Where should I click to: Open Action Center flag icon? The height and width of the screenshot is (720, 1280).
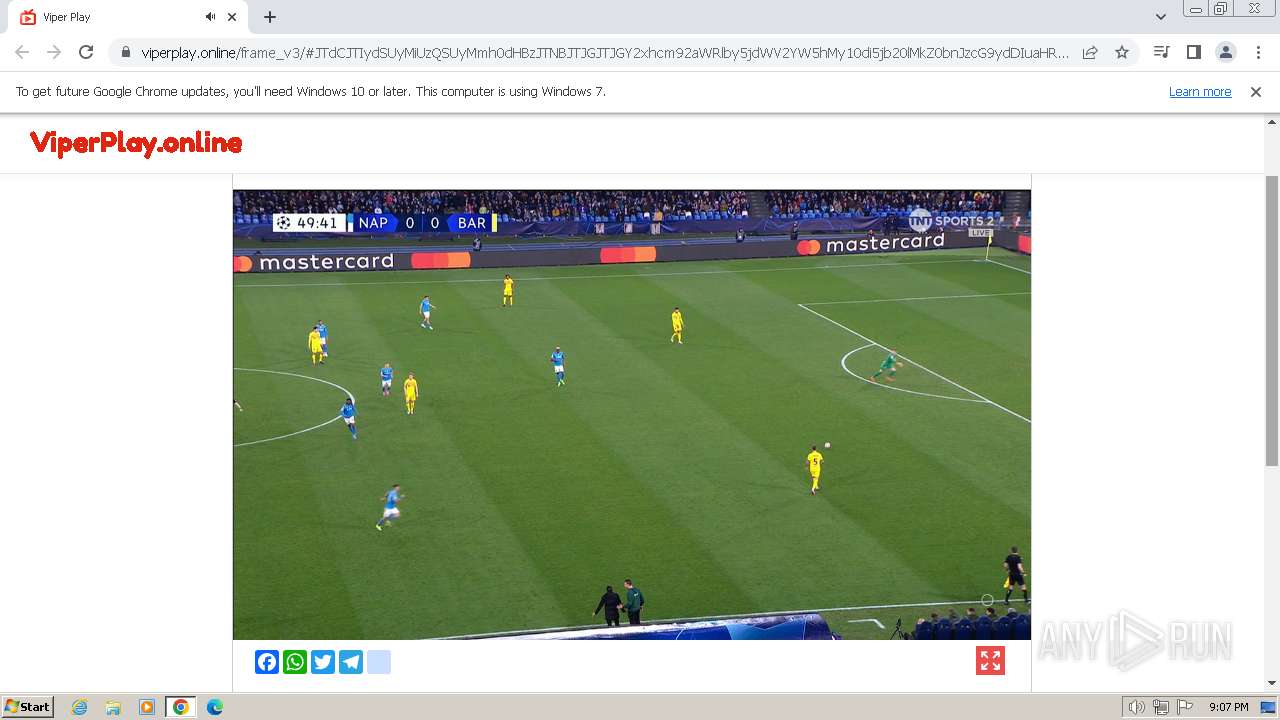click(1185, 707)
